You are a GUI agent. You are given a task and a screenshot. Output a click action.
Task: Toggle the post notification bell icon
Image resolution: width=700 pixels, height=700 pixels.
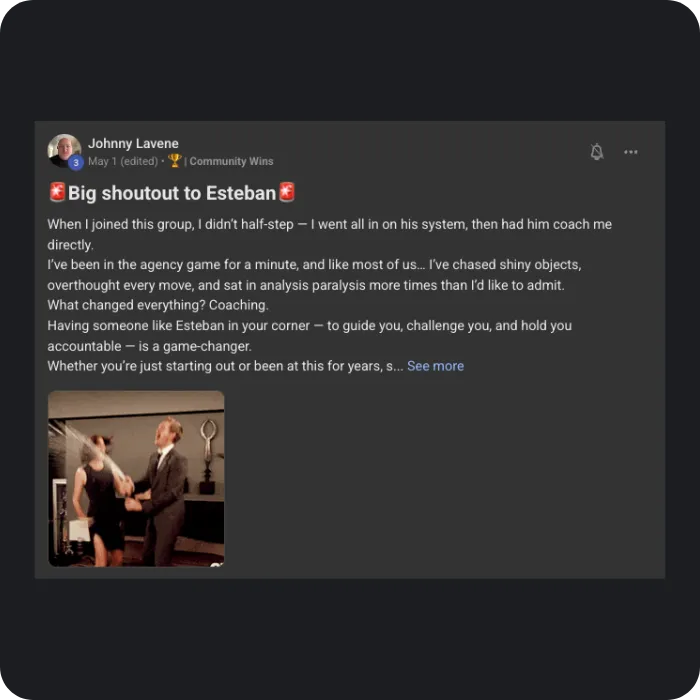pyautogui.click(x=596, y=152)
